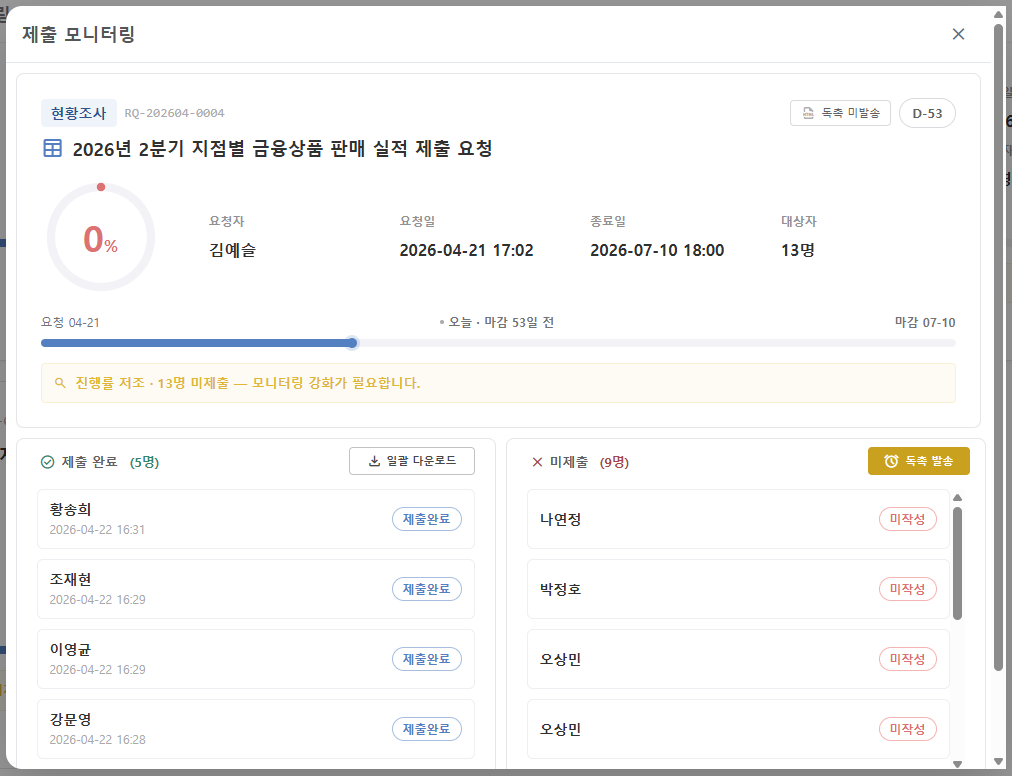Click the end date 2026-07-10 18:00
Viewport: 1012px width, 776px height.
tap(657, 250)
